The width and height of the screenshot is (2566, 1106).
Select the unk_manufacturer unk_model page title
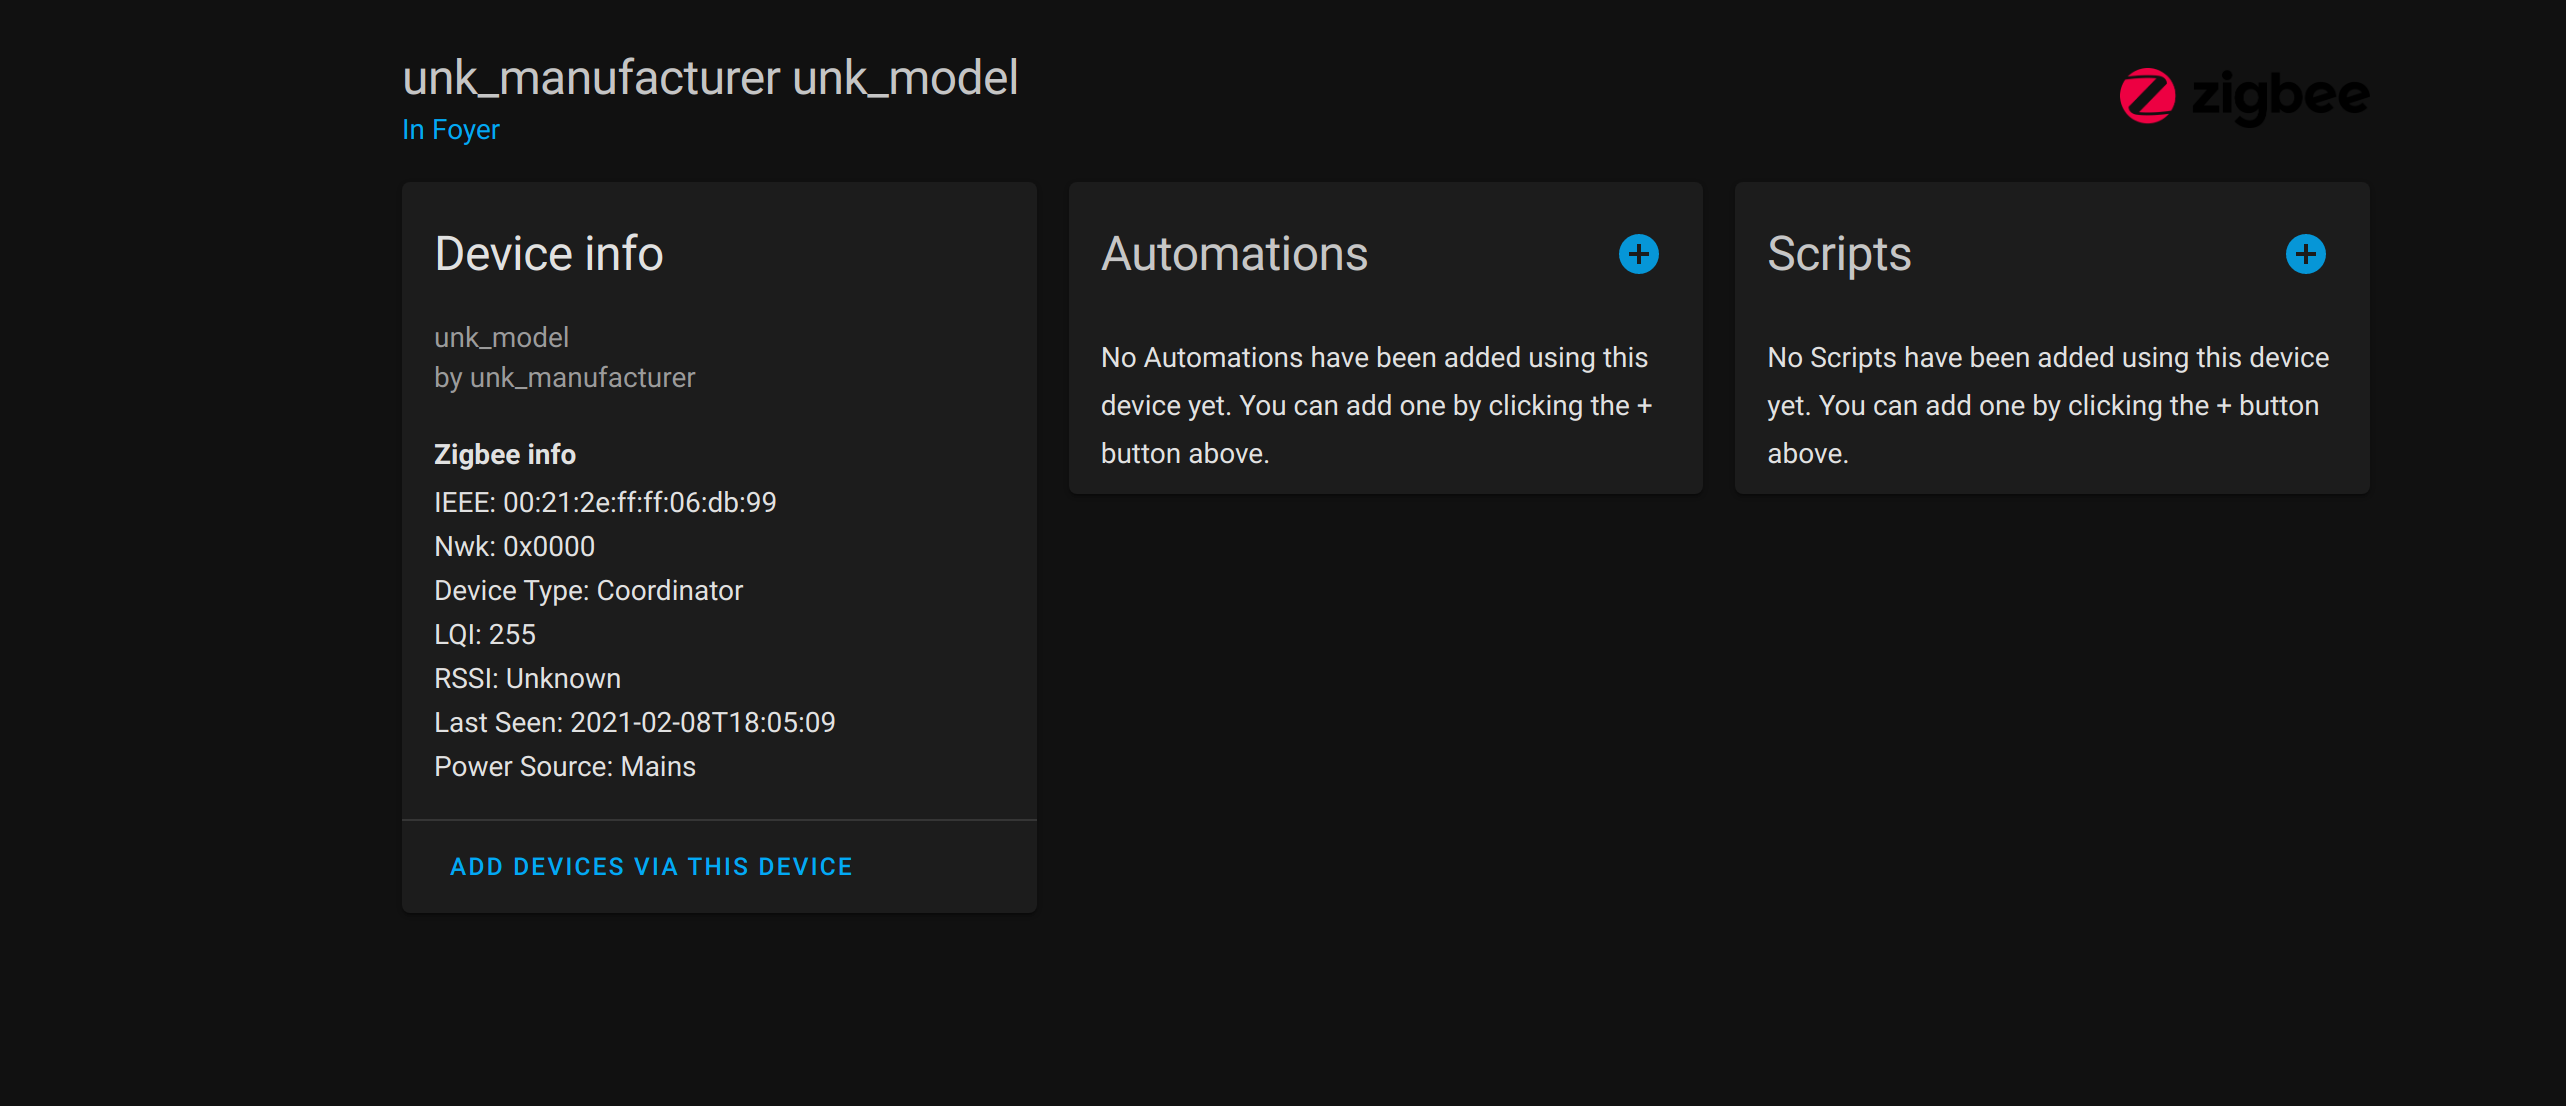tap(710, 77)
